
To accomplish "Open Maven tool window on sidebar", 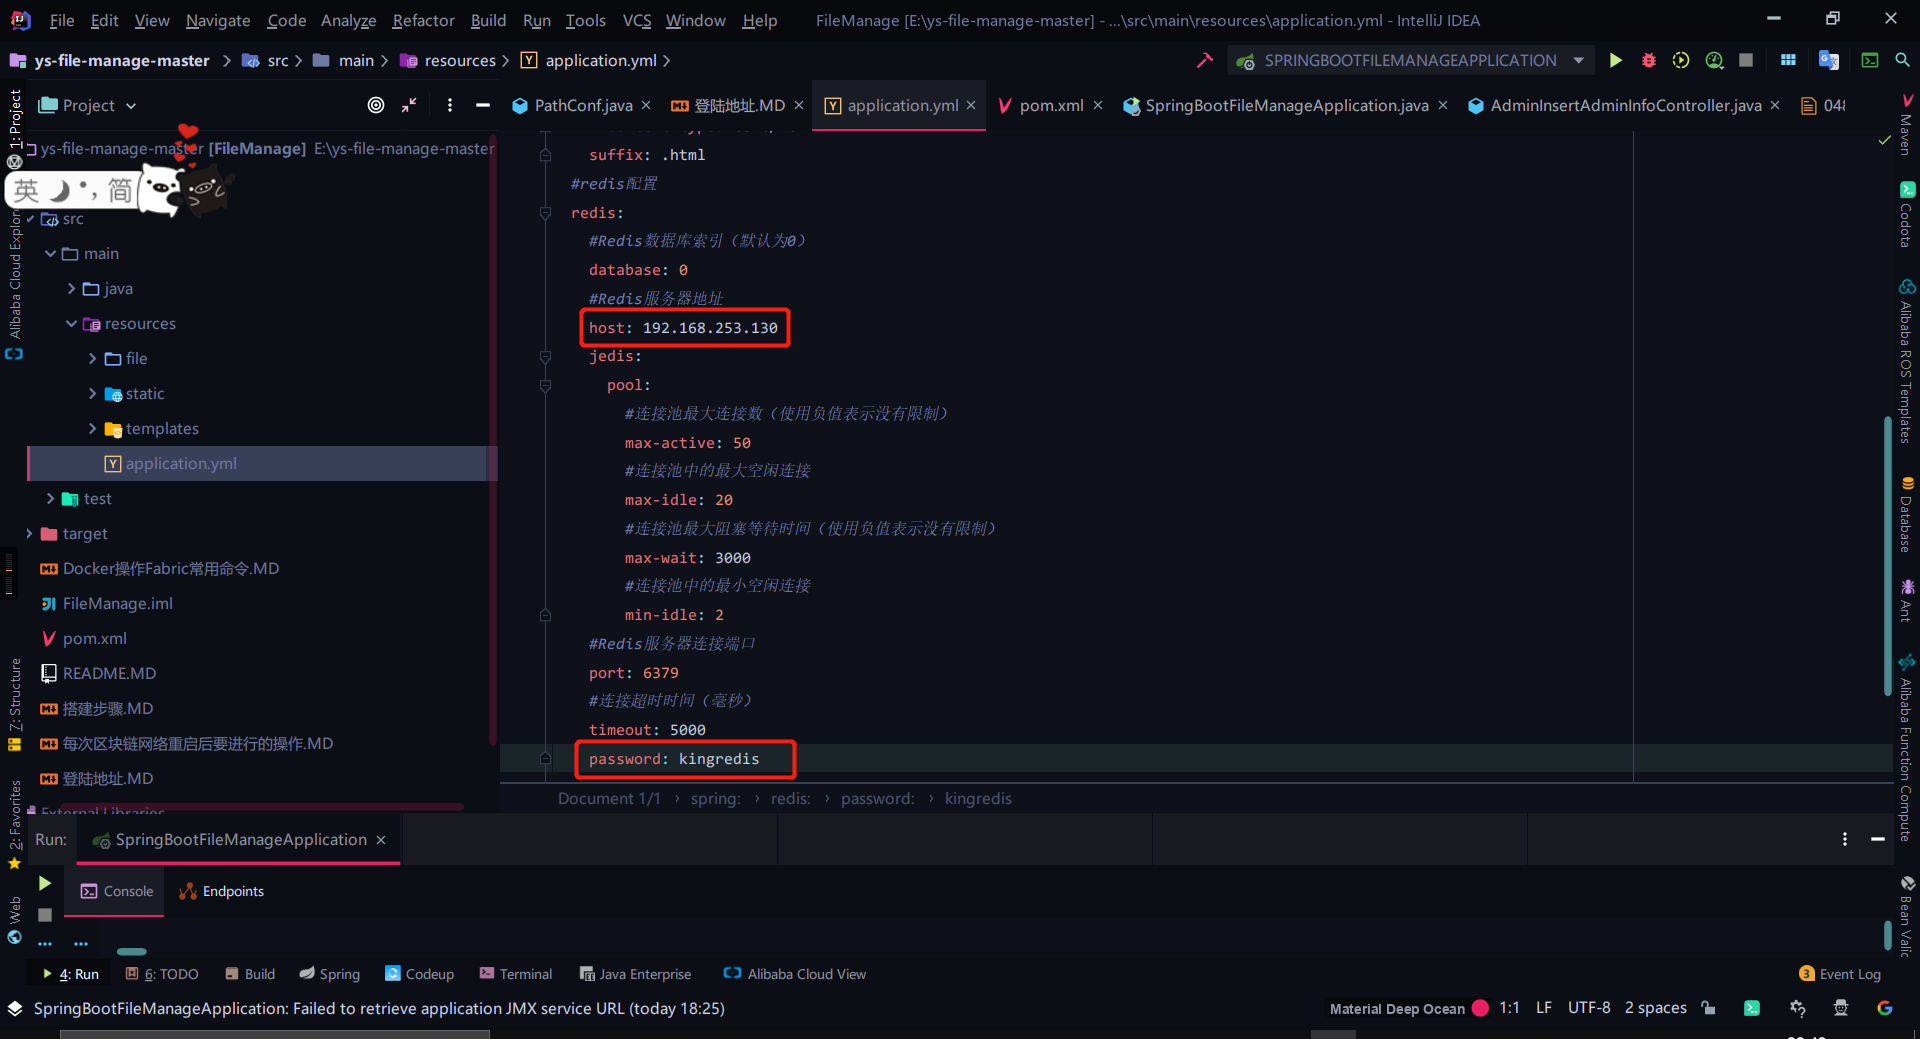I will pyautogui.click(x=1906, y=124).
